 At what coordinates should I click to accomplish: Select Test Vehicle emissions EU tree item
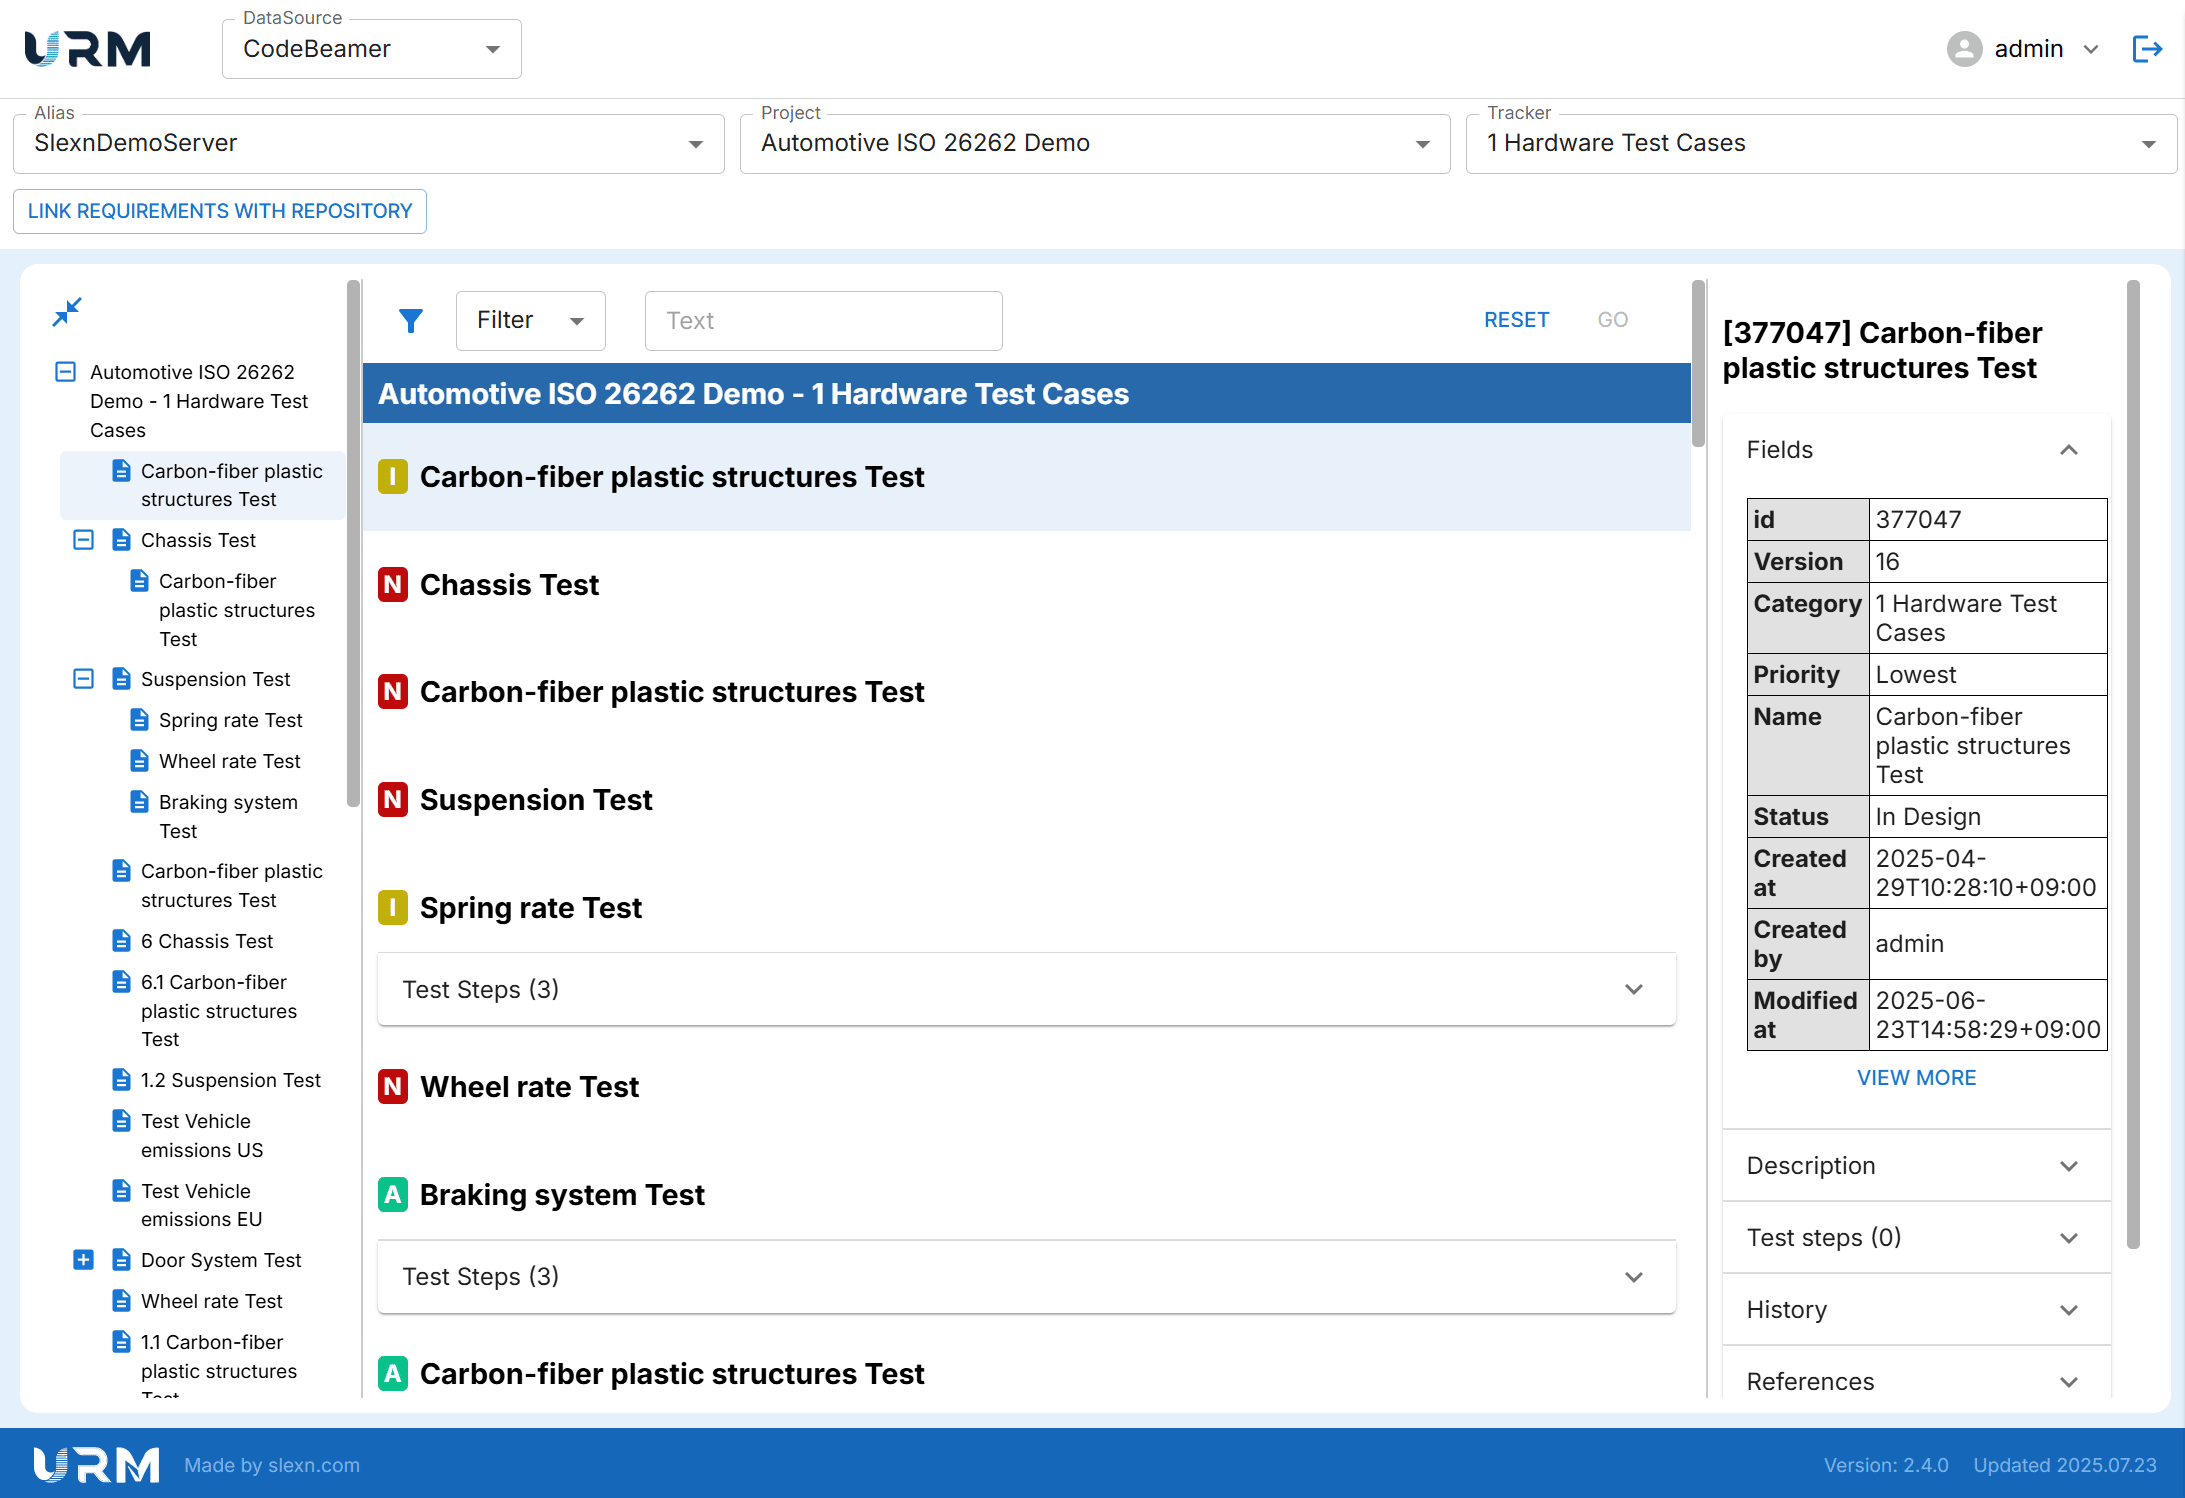coord(202,1205)
